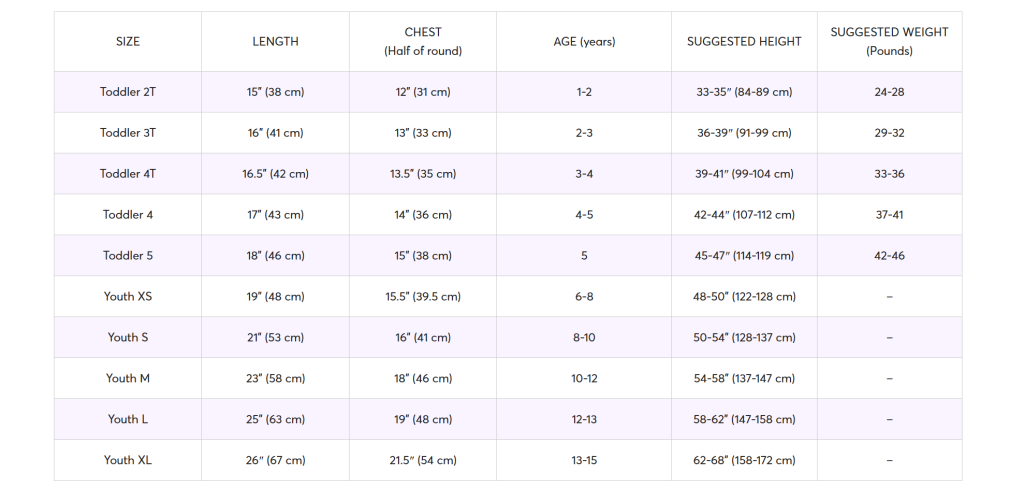The width and height of the screenshot is (1024, 487).
Task: Click the 24-28 pounds weight cell
Action: [x=889, y=92]
